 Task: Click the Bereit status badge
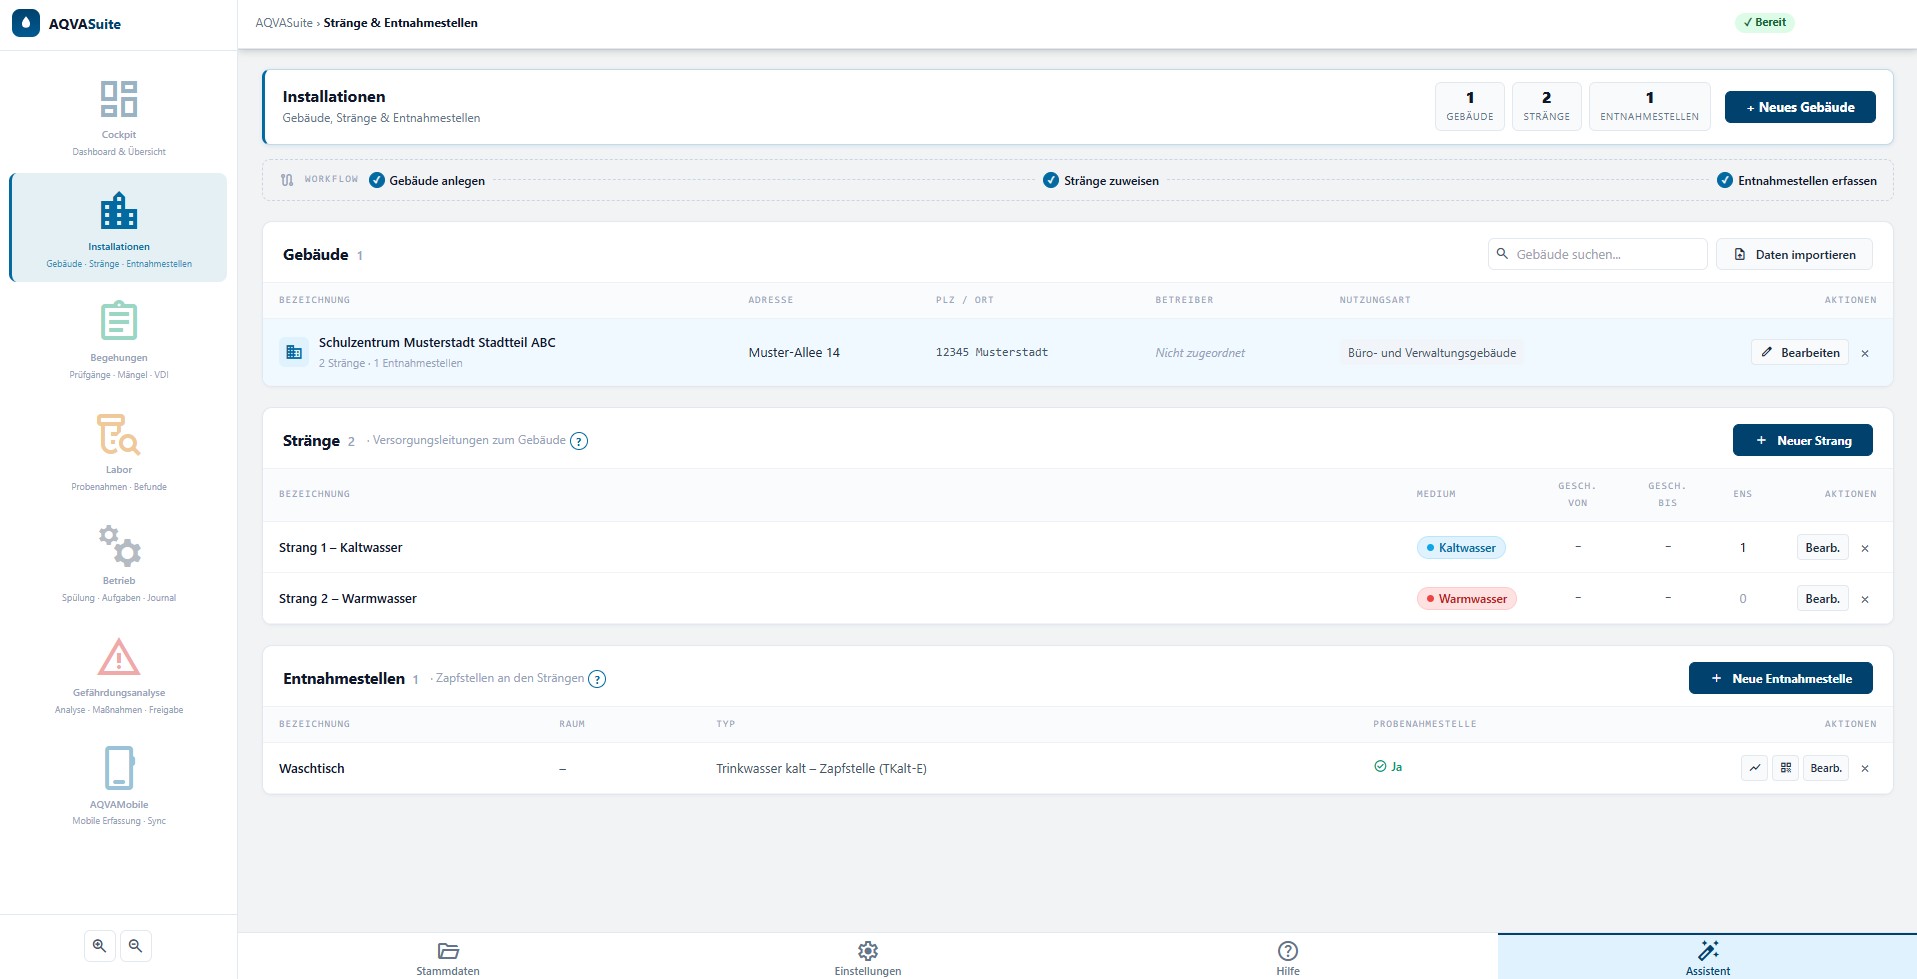[1765, 22]
